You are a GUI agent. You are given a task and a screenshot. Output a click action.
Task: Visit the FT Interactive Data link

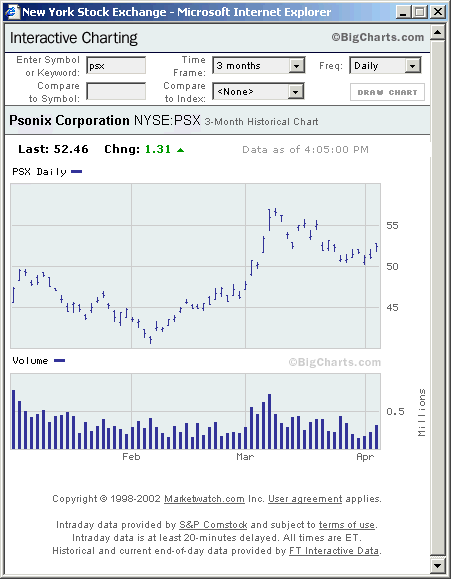click(x=334, y=551)
